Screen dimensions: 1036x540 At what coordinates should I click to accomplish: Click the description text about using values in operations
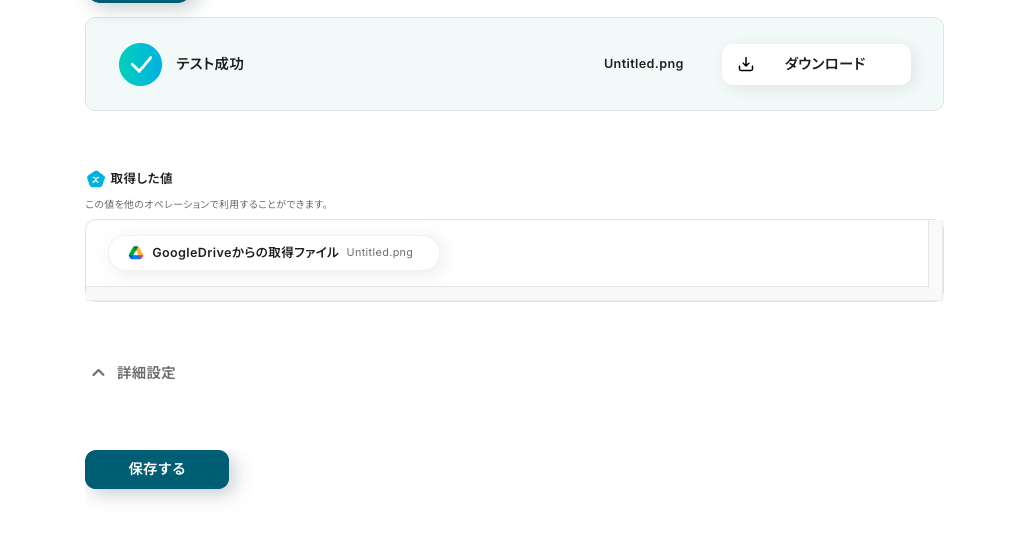[207, 204]
